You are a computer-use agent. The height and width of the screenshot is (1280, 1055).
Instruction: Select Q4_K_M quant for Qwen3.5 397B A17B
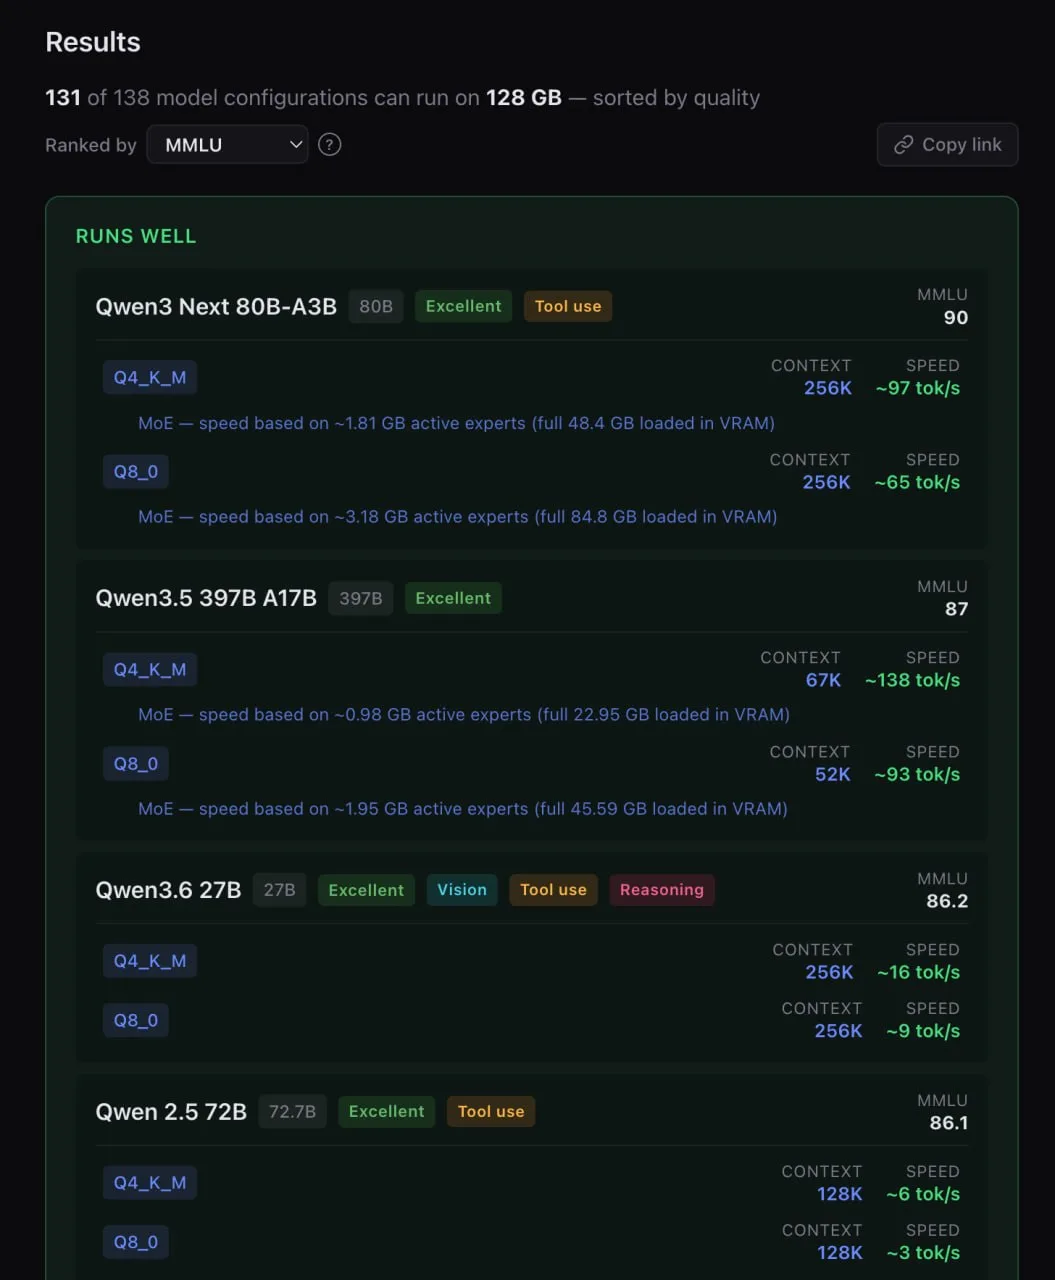[150, 670]
